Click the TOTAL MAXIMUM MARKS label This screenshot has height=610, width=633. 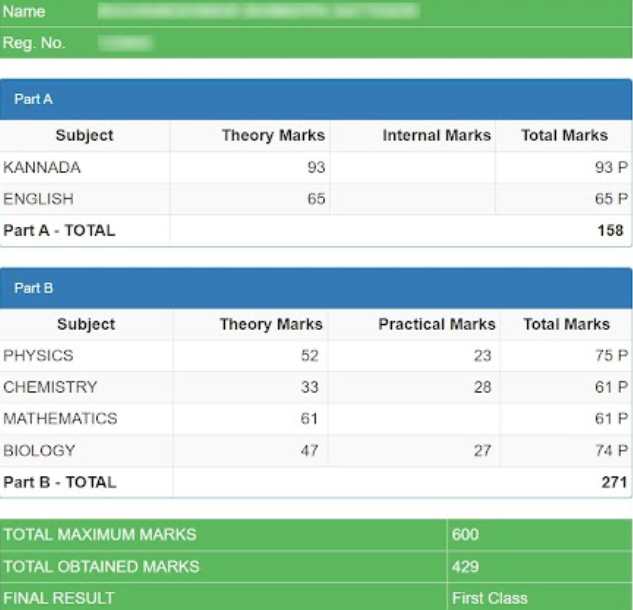click(100, 535)
